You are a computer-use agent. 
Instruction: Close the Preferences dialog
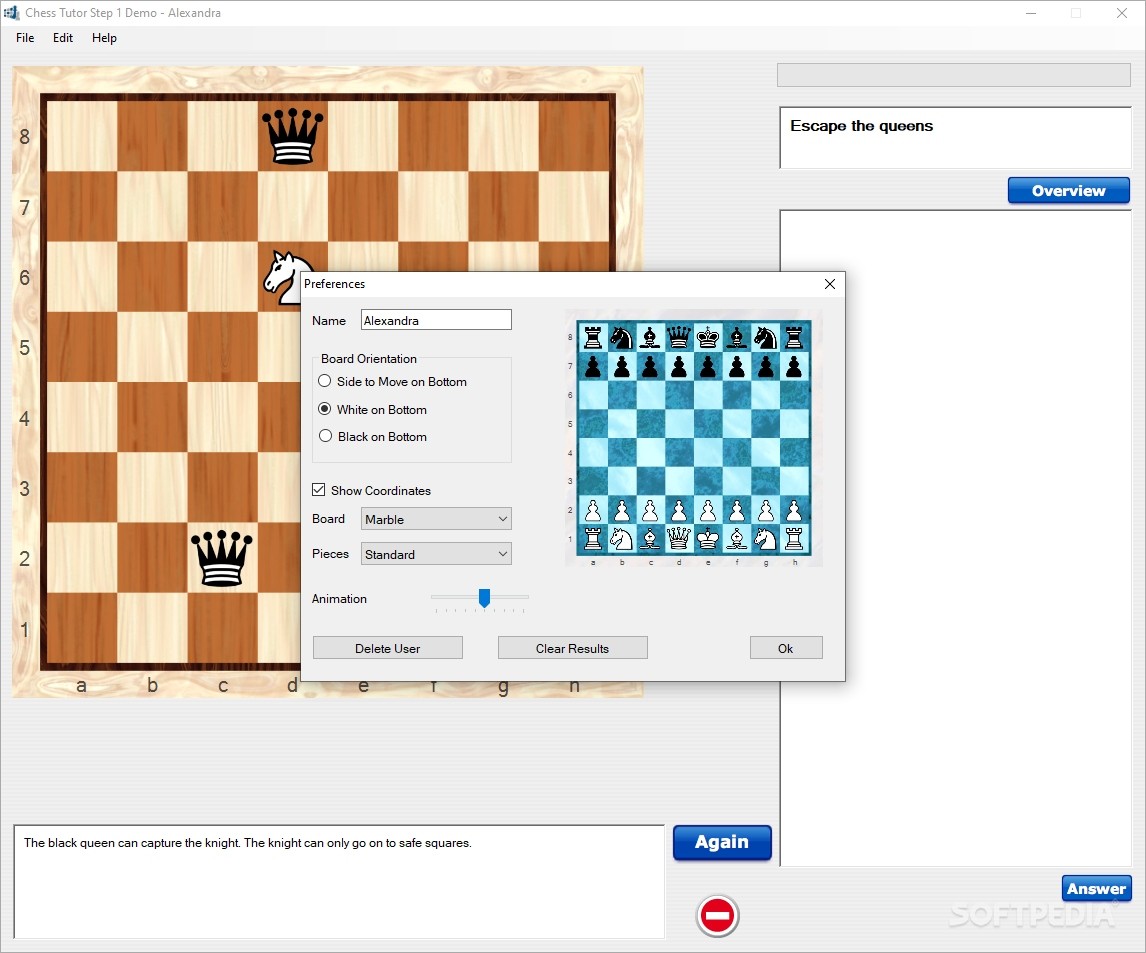pos(830,284)
